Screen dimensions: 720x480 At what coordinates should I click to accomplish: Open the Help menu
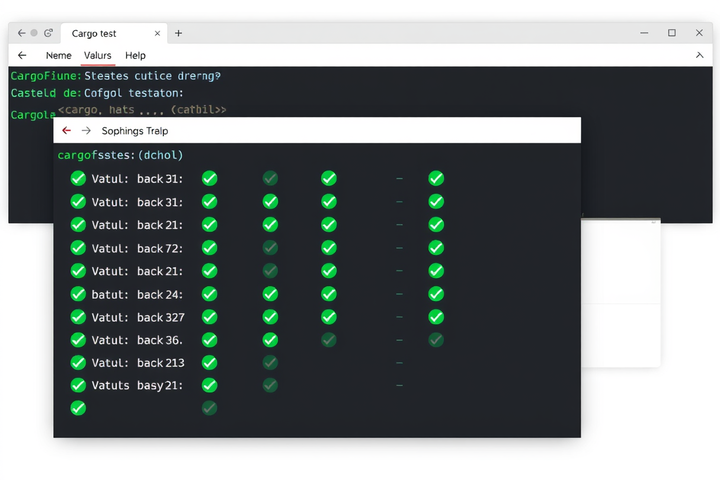point(135,56)
